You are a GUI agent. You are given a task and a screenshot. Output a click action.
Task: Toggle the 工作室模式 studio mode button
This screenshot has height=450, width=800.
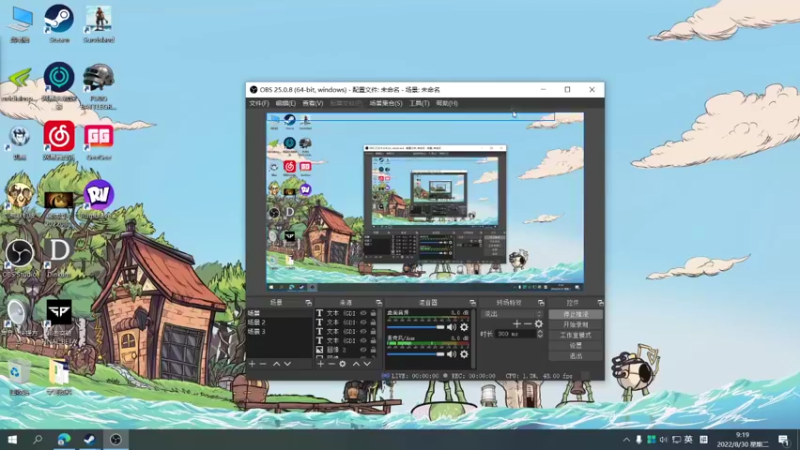(576, 335)
